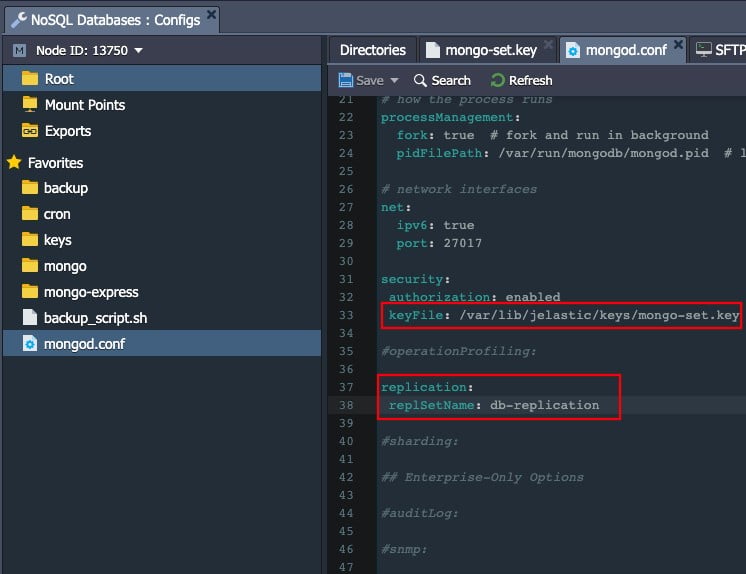Click the cron folder icon
746x574 pixels.
(30, 214)
